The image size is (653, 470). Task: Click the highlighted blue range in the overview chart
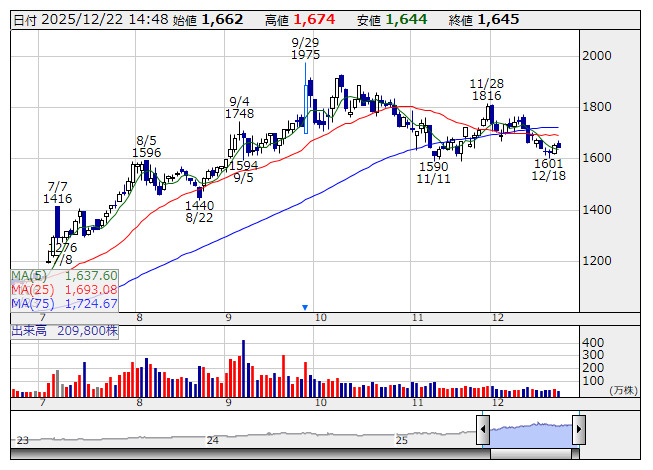[531, 433]
